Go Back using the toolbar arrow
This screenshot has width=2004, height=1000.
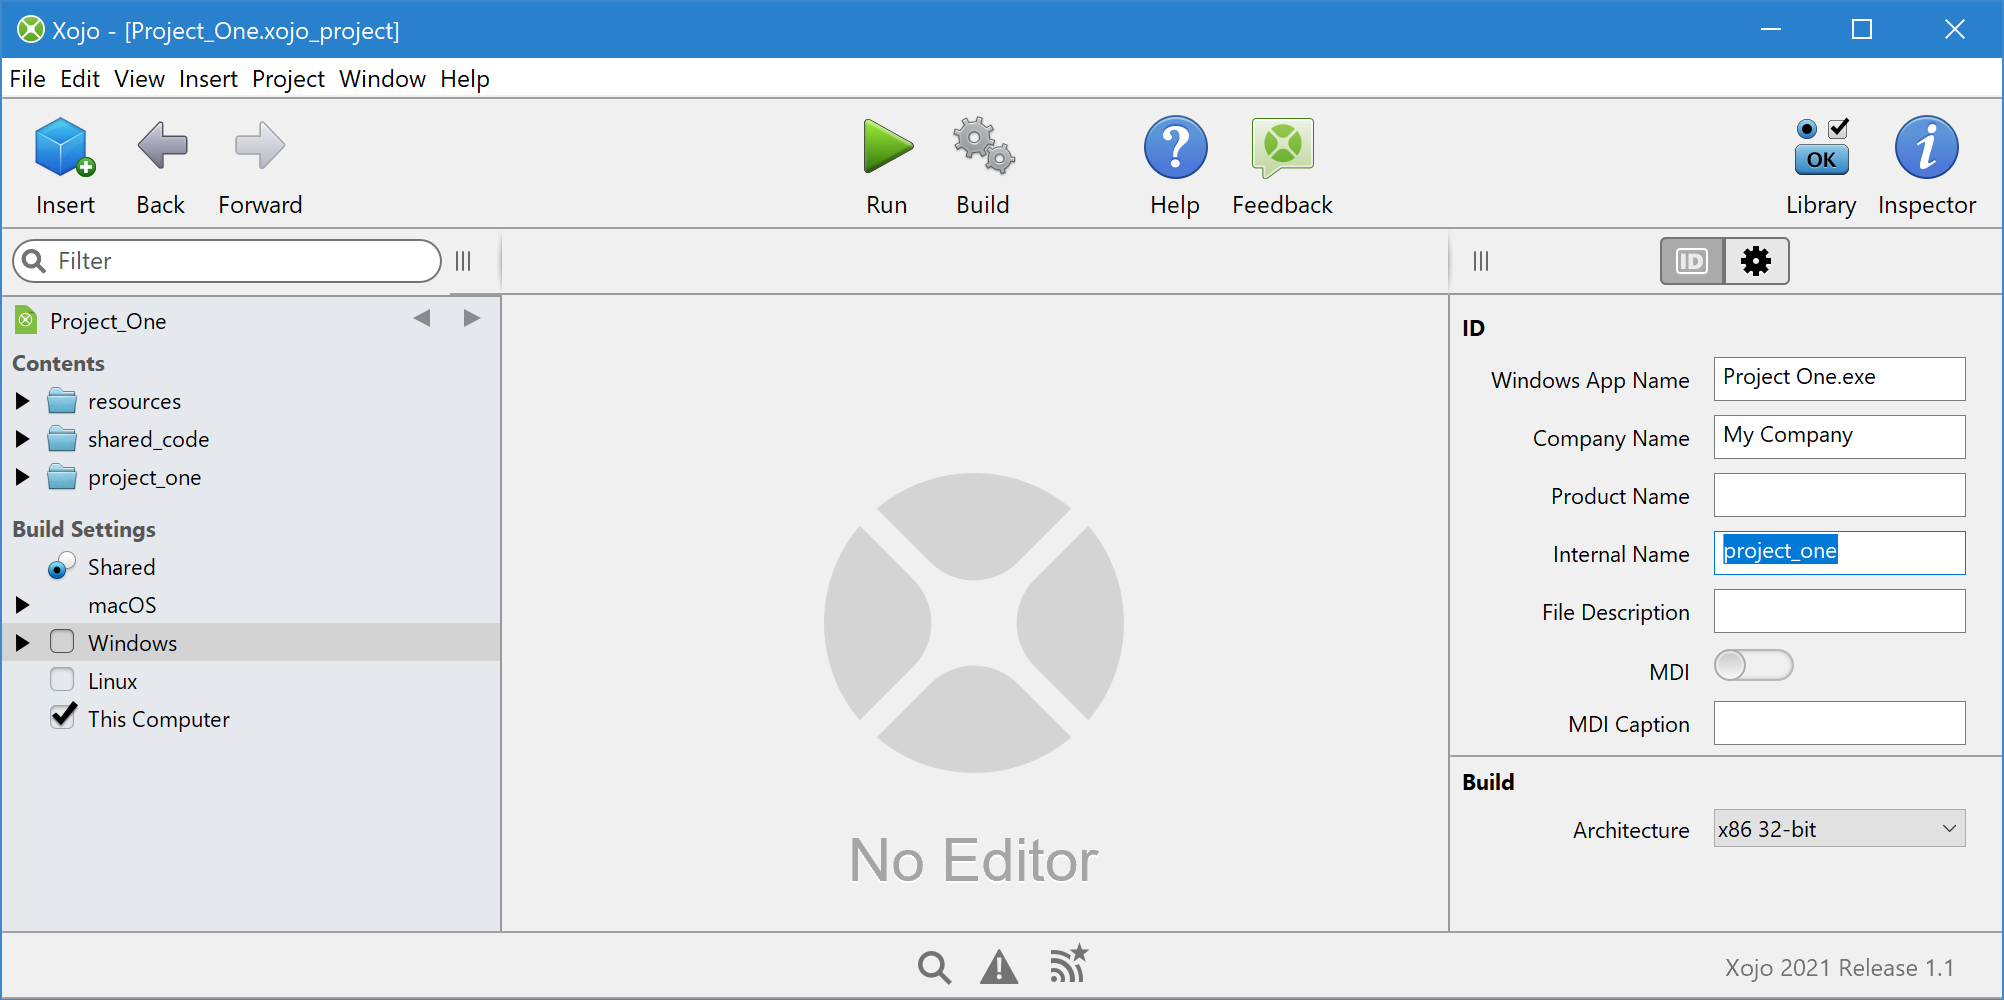click(x=162, y=146)
